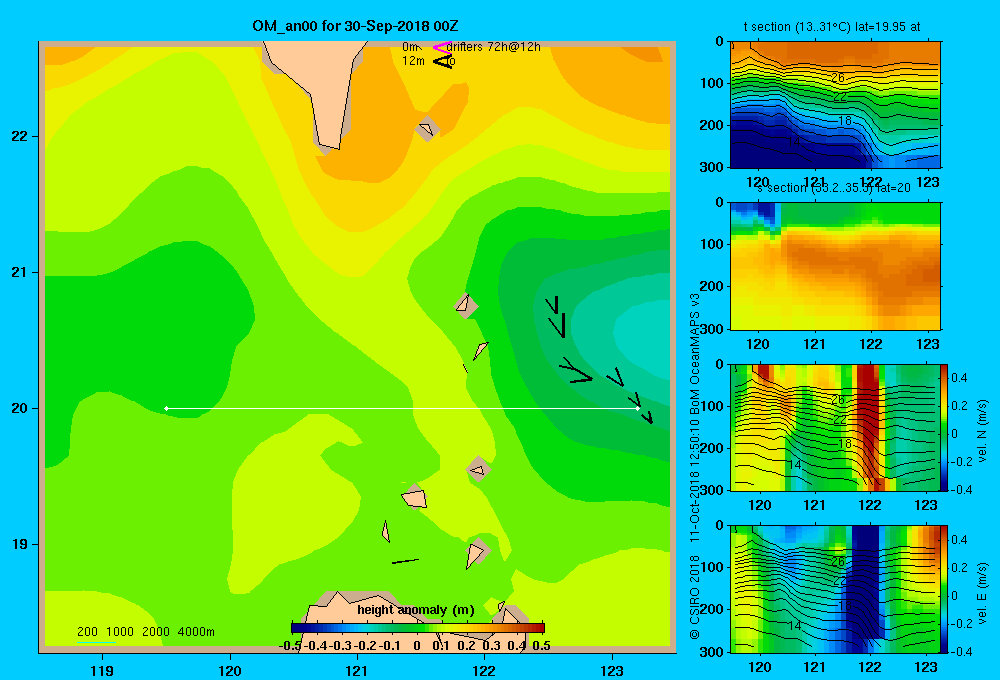
Task: Click the map title 'OM_an00 for 30-Sep-2018 00Z'
Action: coord(355,26)
